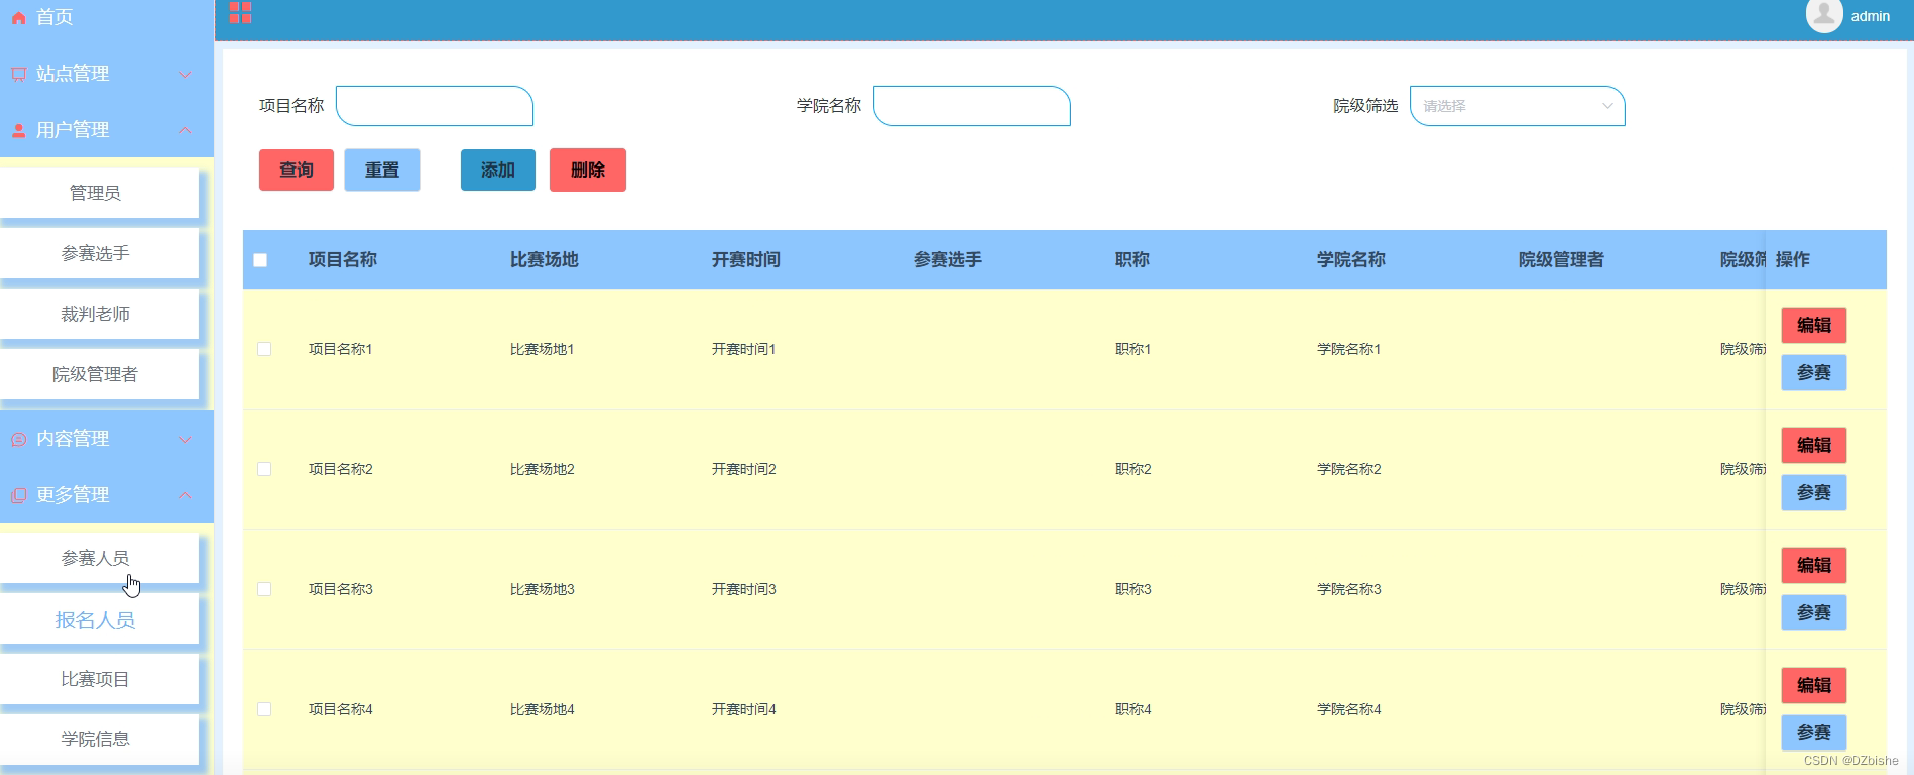
Task: Open the 报名人员 submenu item
Action: [99, 620]
